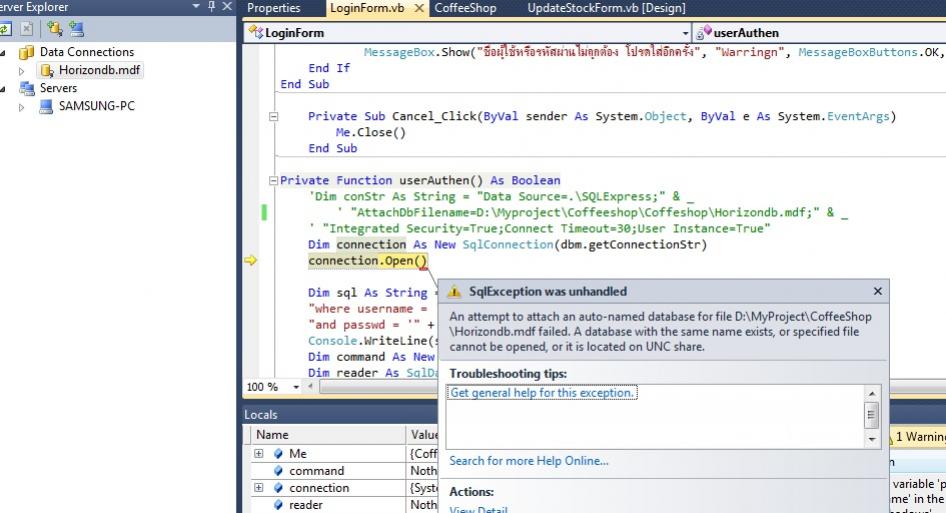Expand the Horizondb.mdf node
This screenshot has width=946, height=513.
click(22, 71)
